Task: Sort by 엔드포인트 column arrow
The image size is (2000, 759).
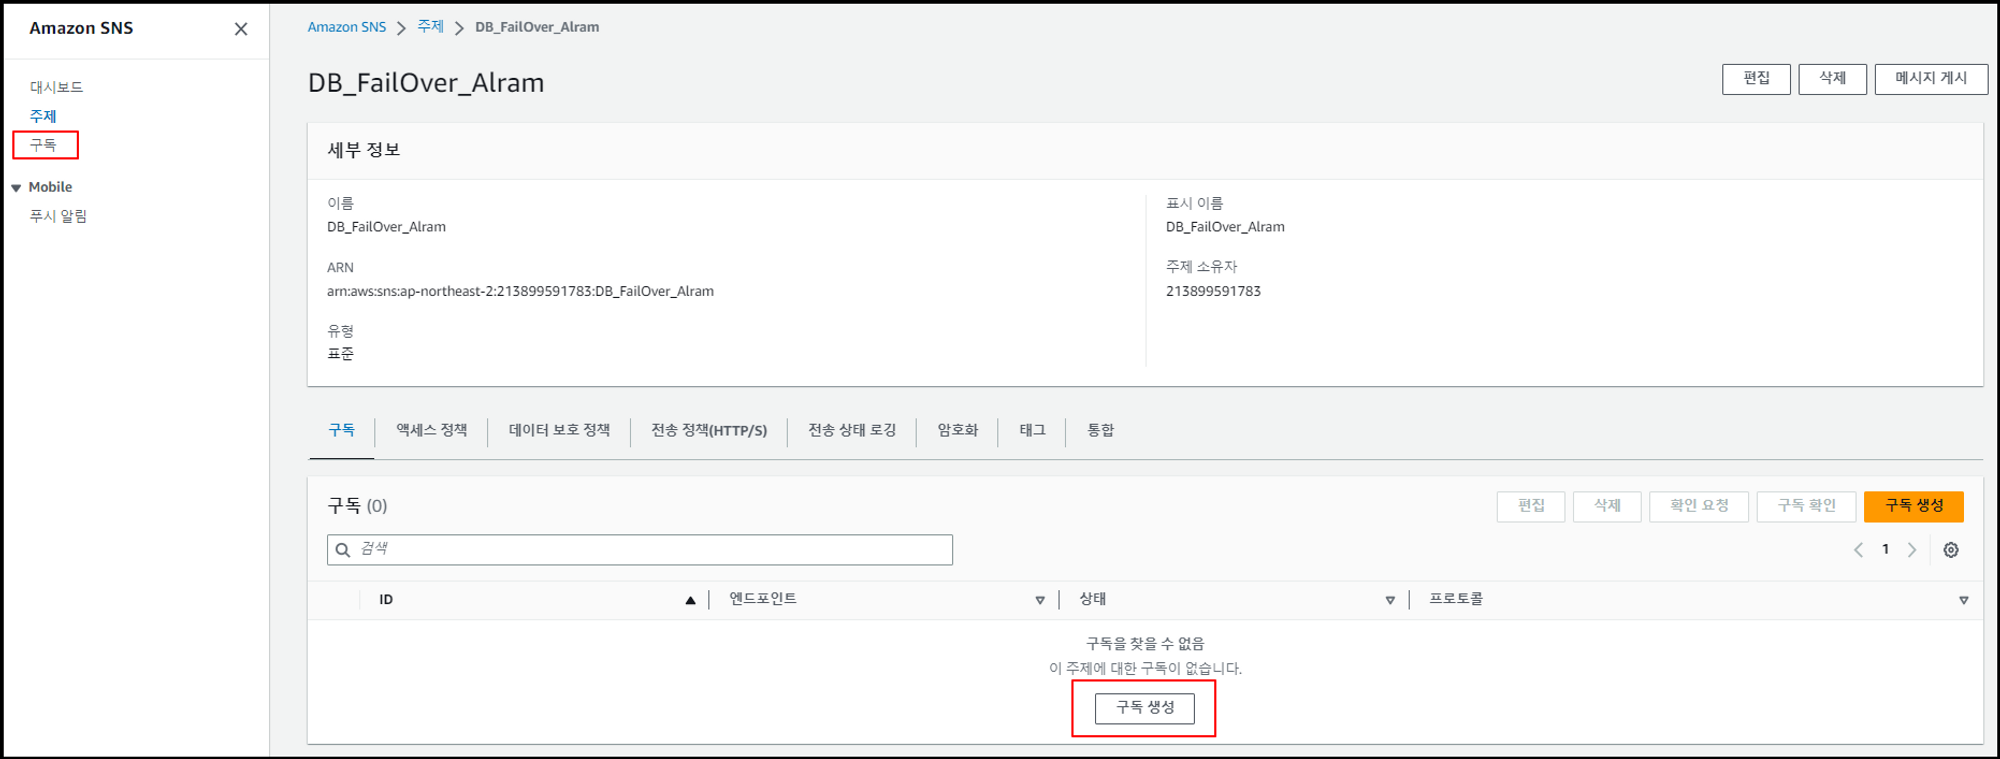Action: click(1040, 600)
